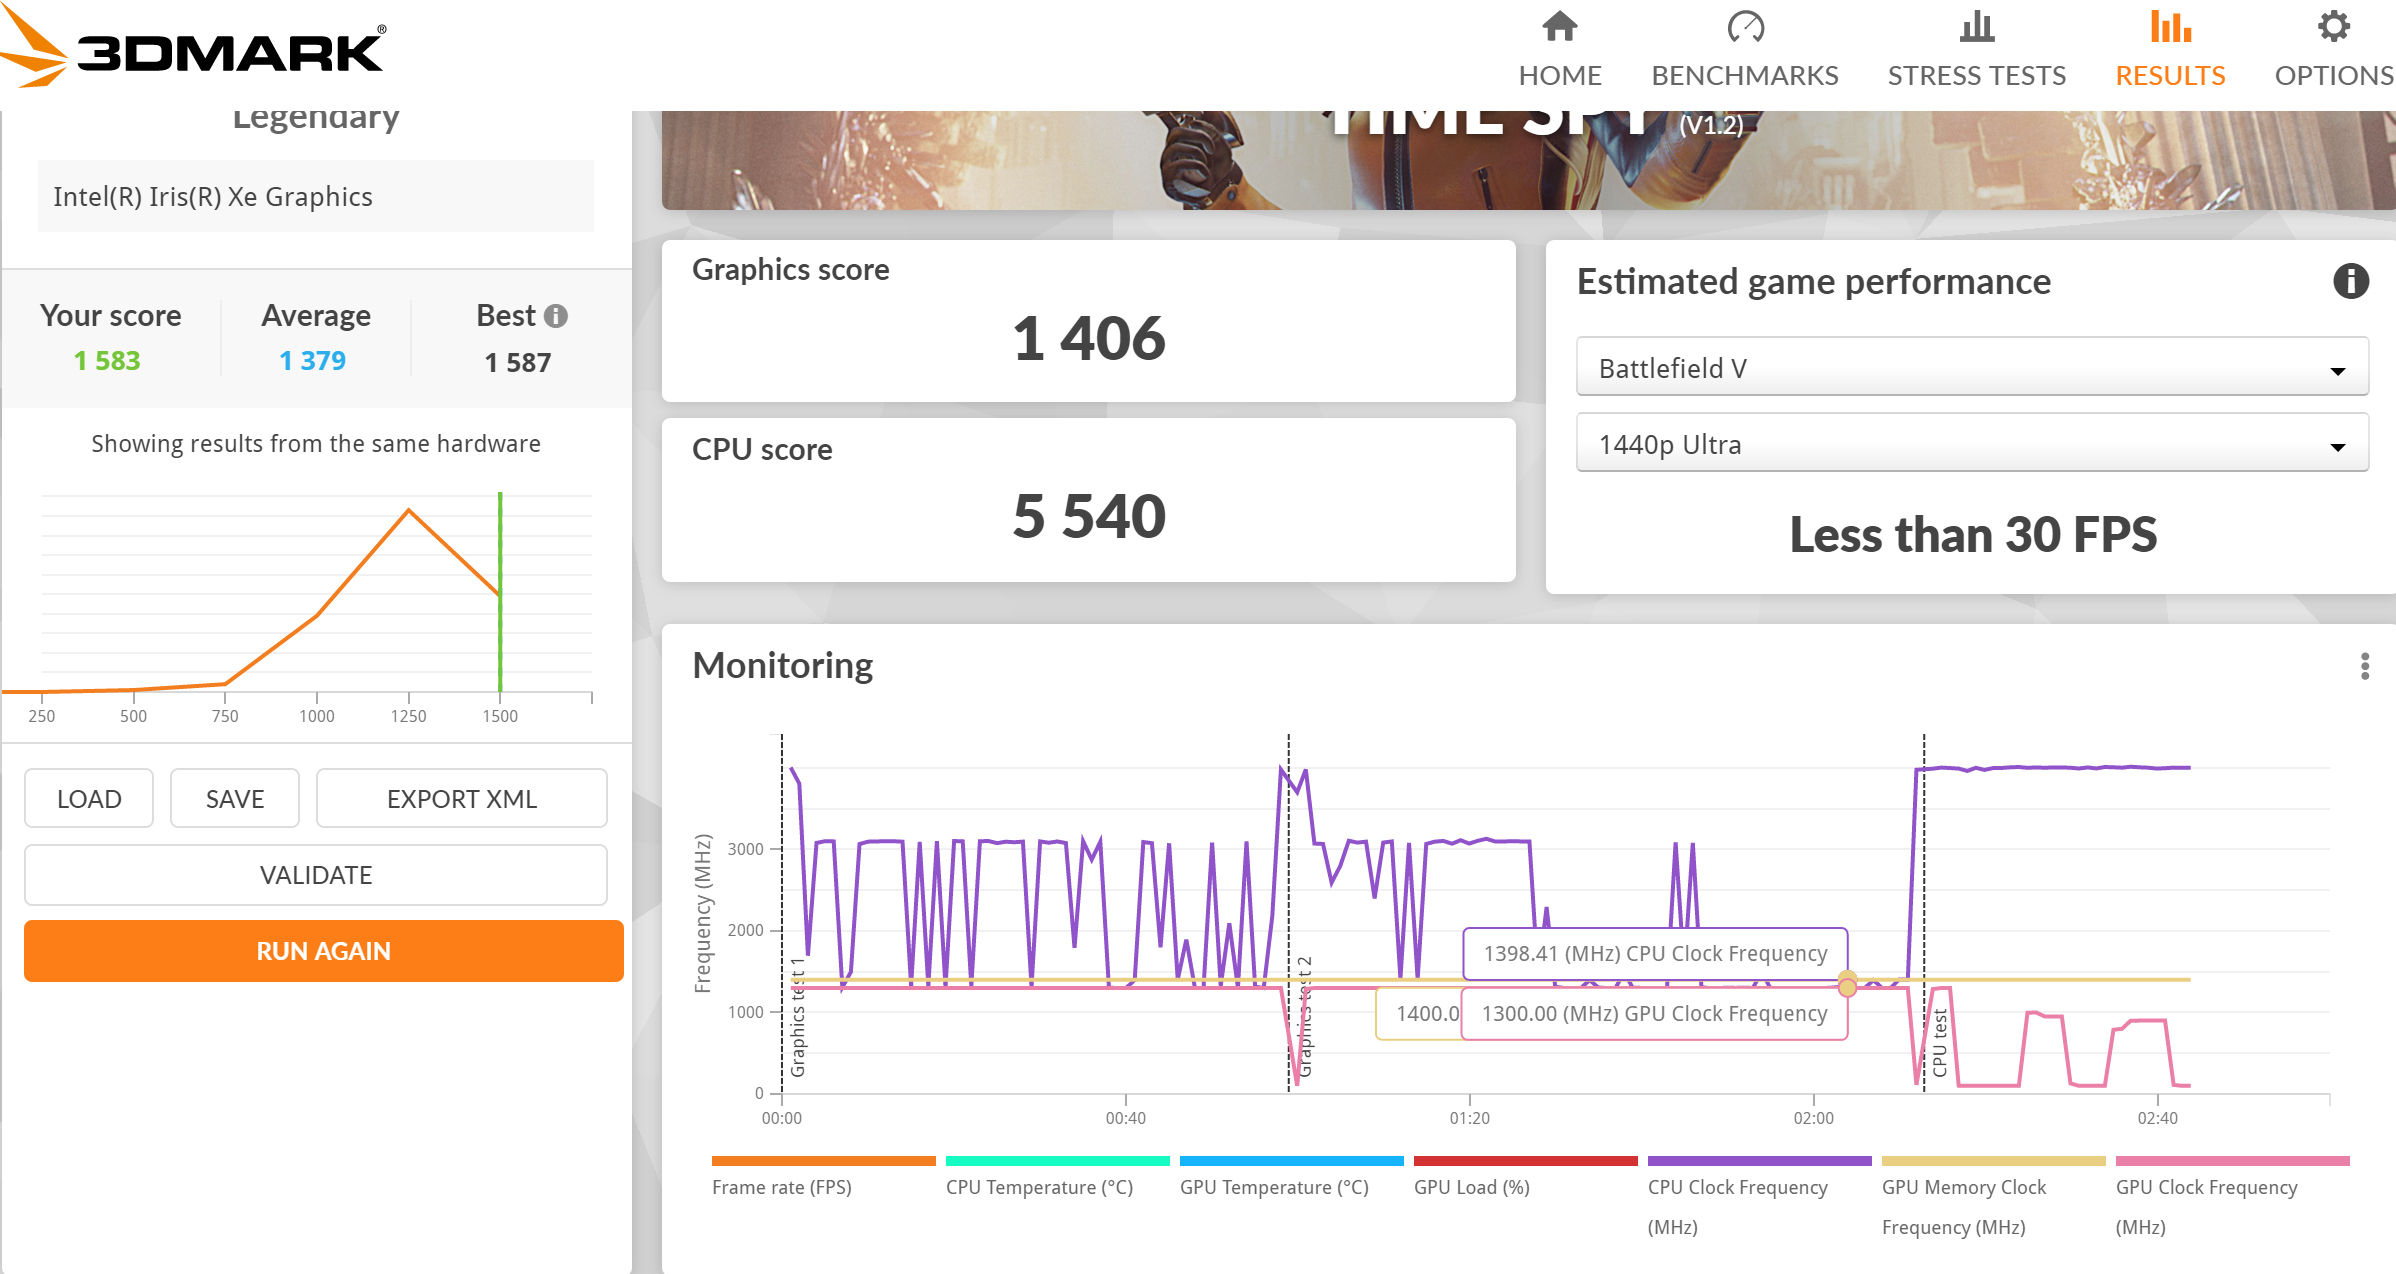2396x1274 pixels.
Task: Click Your score value 1 583
Action: pos(107,361)
